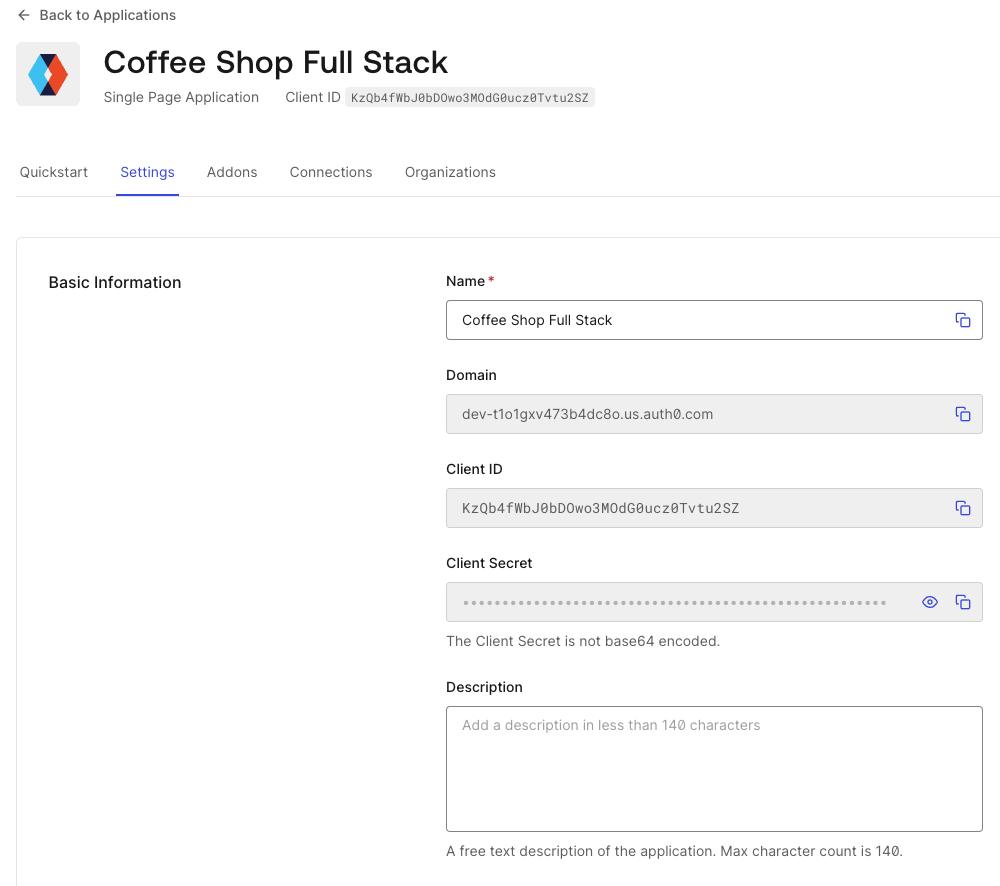Click the Client Secret label
This screenshot has height=886, width=1000.
click(x=489, y=563)
